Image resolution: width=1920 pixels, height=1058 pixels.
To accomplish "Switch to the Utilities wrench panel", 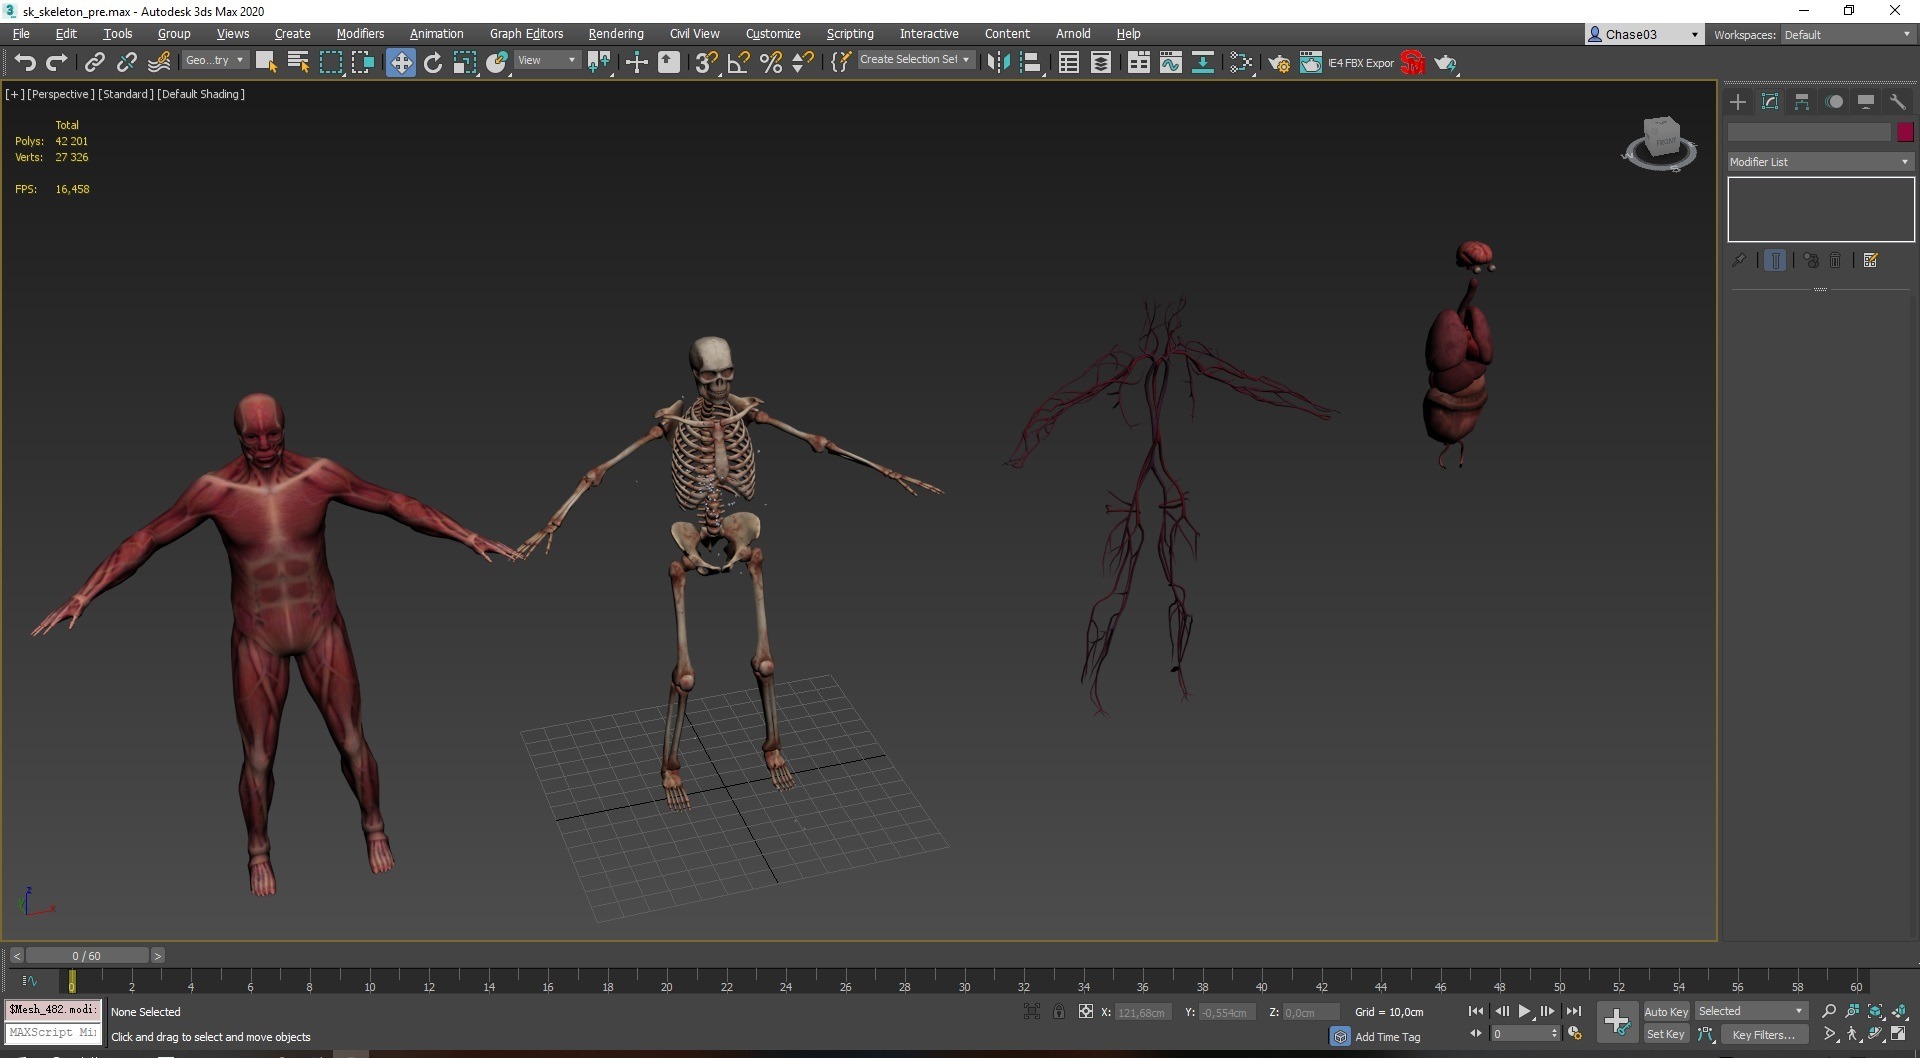I will click(1898, 102).
